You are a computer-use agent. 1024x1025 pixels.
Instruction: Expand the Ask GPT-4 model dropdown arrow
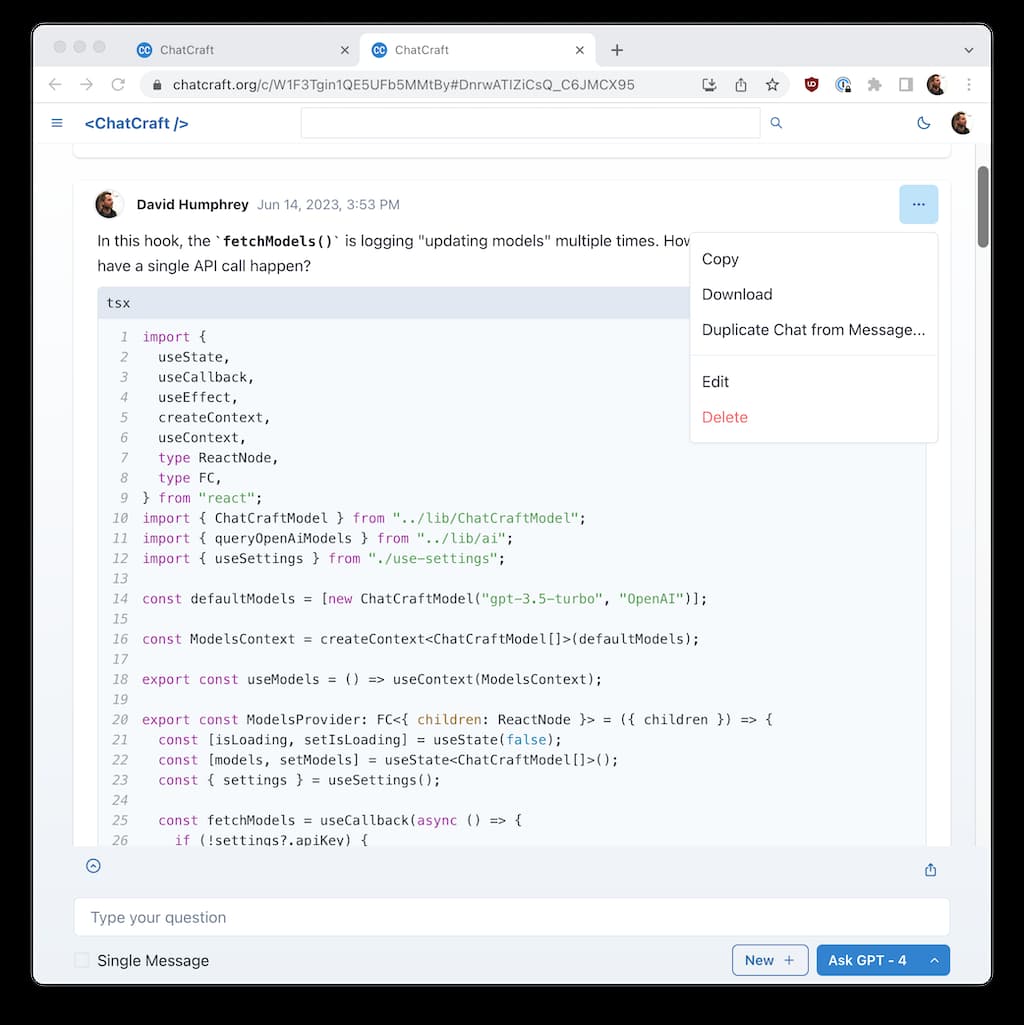934,960
